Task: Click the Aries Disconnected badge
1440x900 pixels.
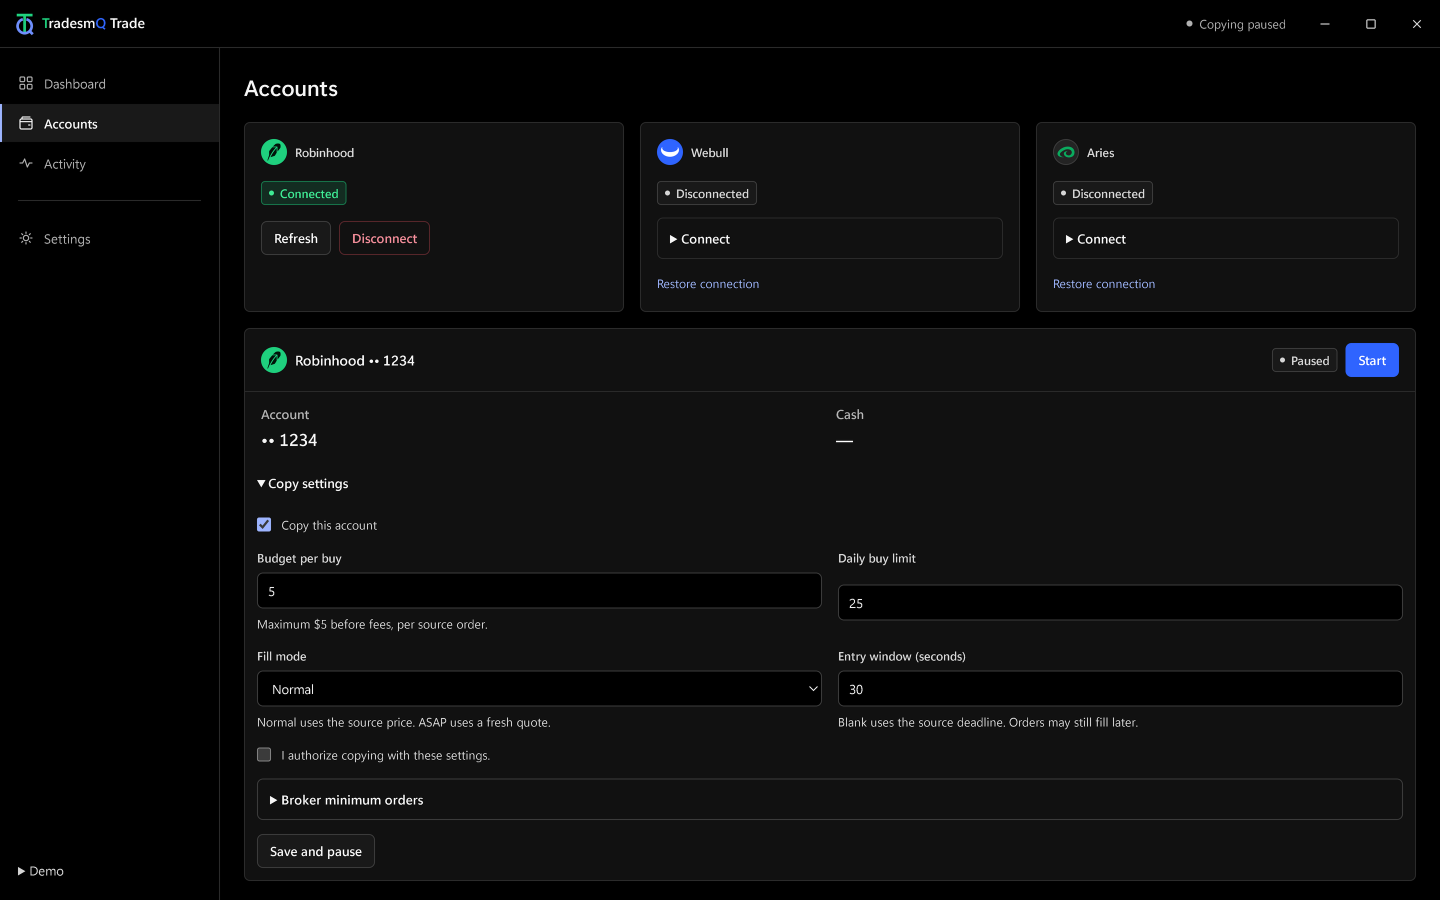Action: [1103, 193]
